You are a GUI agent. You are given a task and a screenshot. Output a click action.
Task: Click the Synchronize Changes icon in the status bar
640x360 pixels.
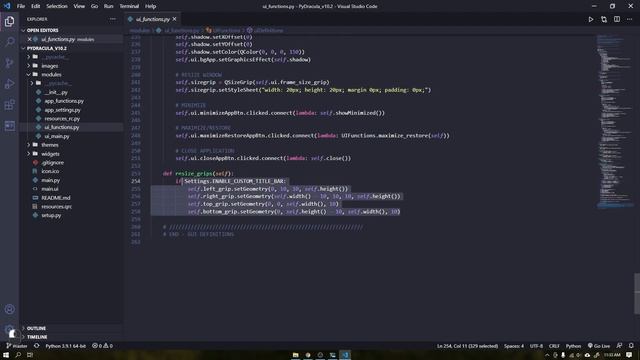click(37, 346)
